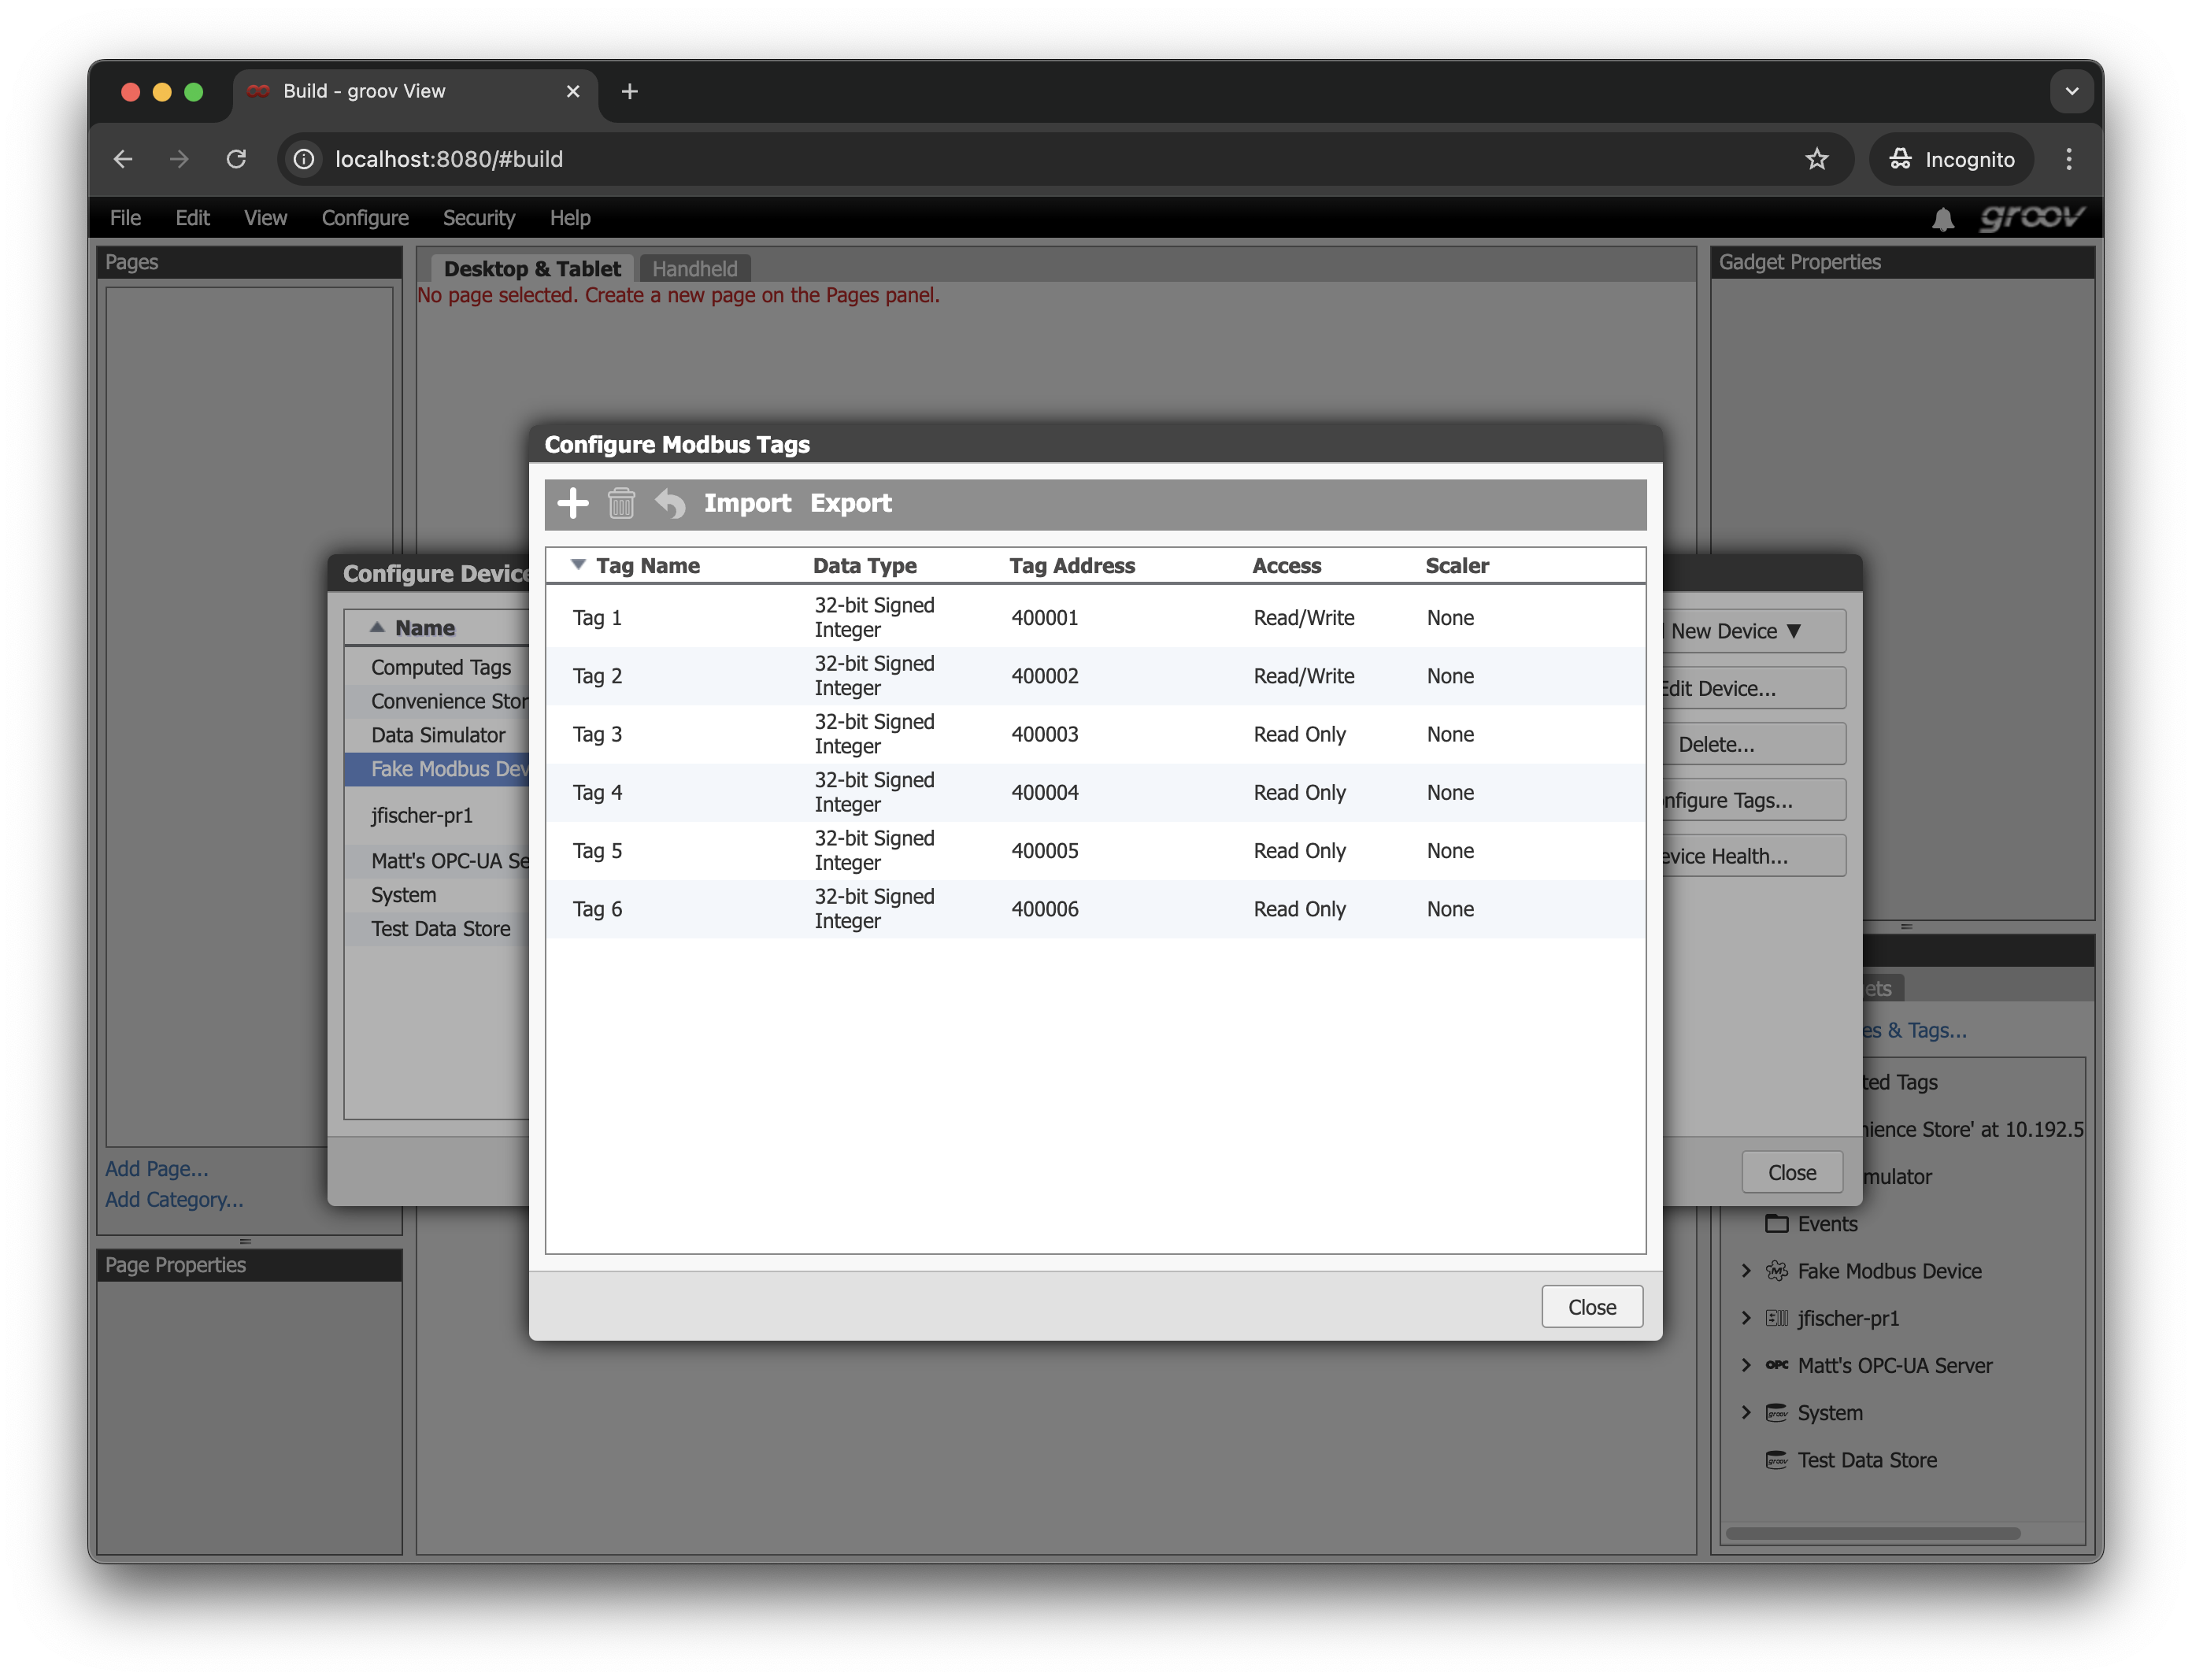Viewport: 2192px width, 1680px height.
Task: Close the Configure Modbus Tags dialog
Action: coord(1591,1307)
